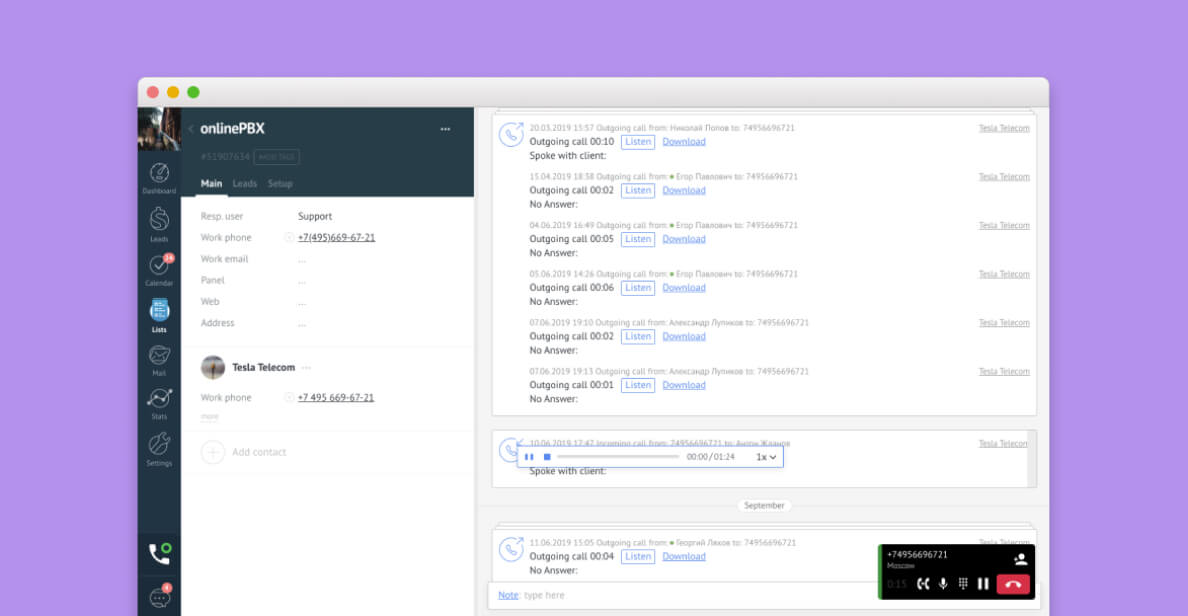This screenshot has width=1188, height=616.
Task: Open the Dashboard panel in the sidebar
Action: coord(159,178)
